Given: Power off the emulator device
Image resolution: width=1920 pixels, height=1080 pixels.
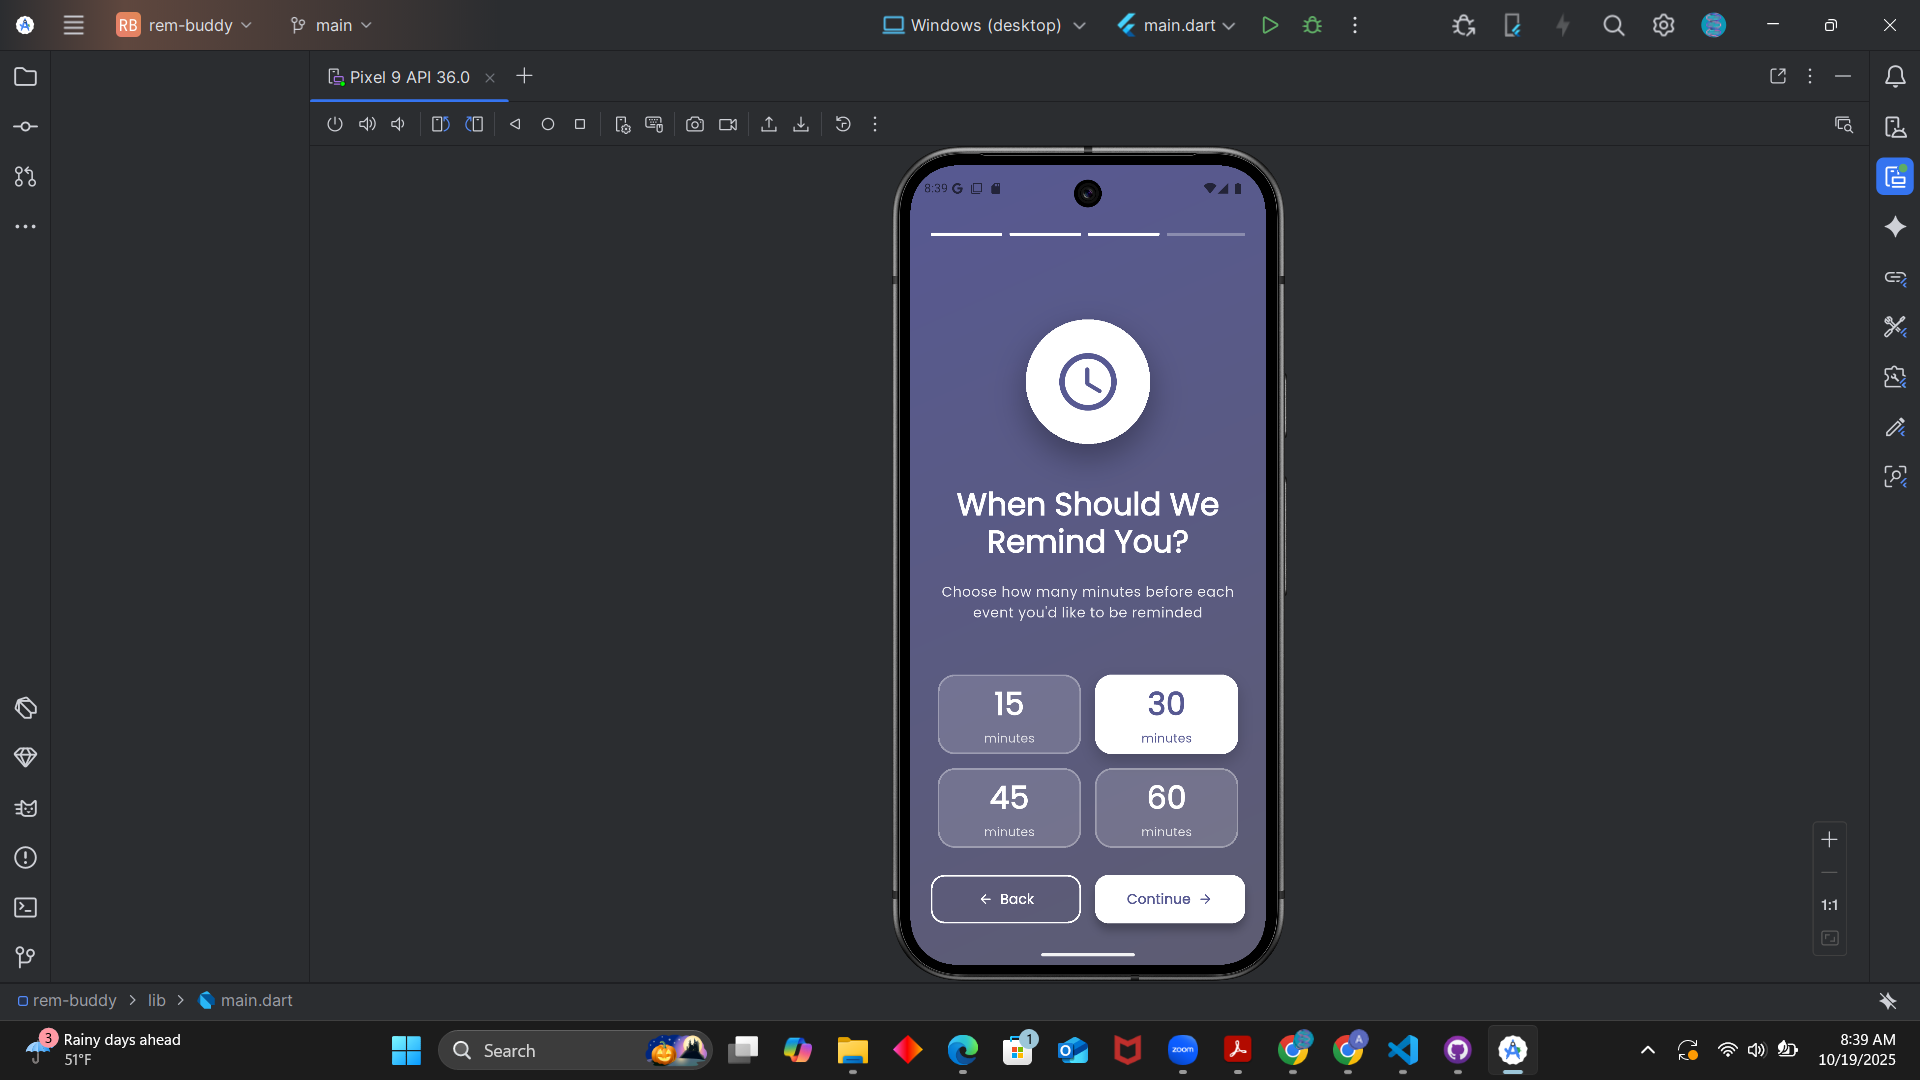Looking at the screenshot, I should (335, 124).
